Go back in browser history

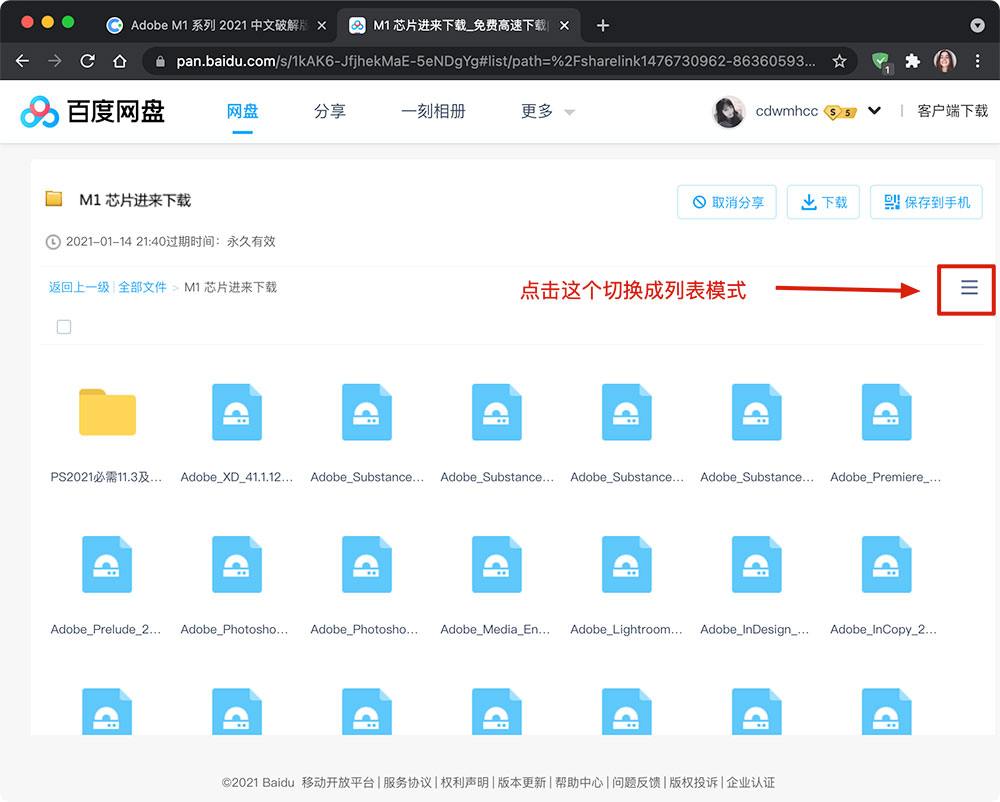(22, 61)
